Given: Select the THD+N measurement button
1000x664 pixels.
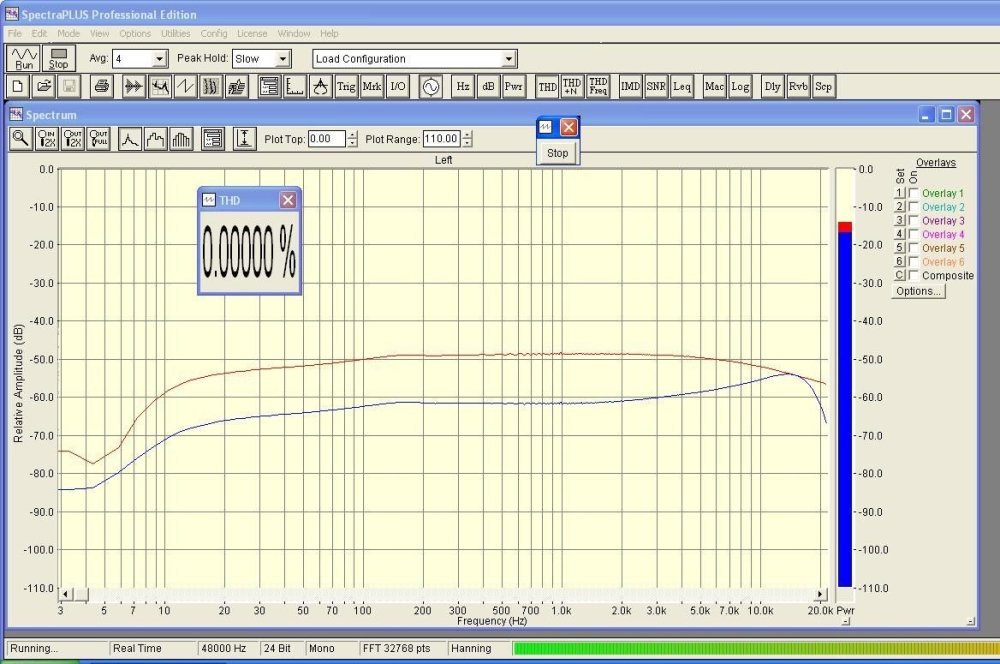Looking at the screenshot, I should coord(572,87).
